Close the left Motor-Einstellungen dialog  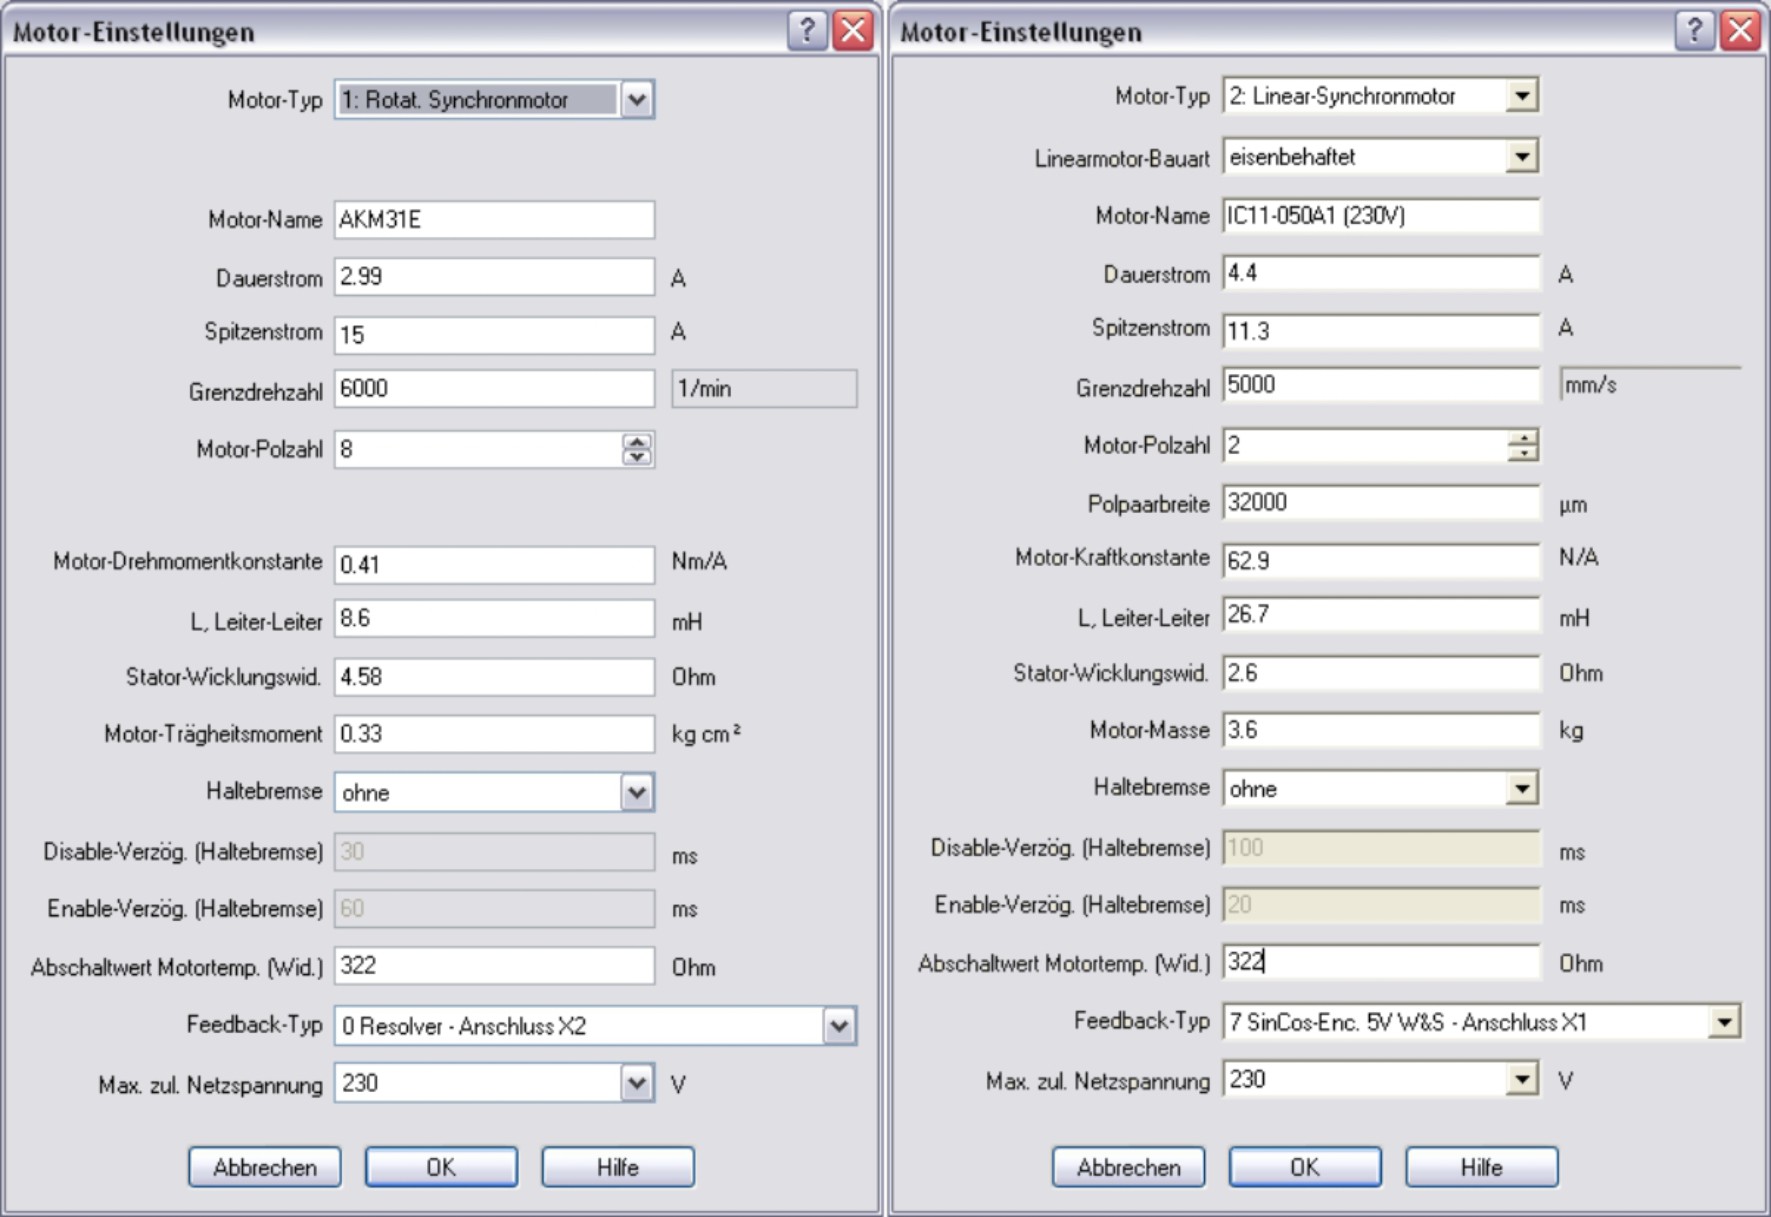point(853,31)
